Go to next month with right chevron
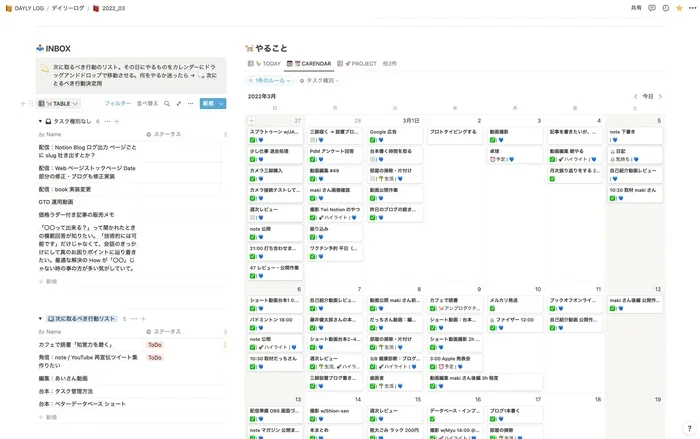700x439 pixels. [x=660, y=96]
